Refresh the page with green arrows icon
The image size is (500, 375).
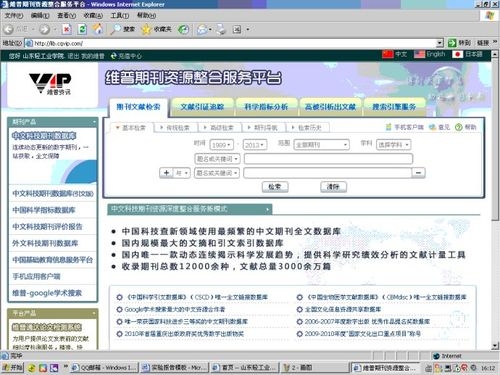pyautogui.click(x=82, y=30)
